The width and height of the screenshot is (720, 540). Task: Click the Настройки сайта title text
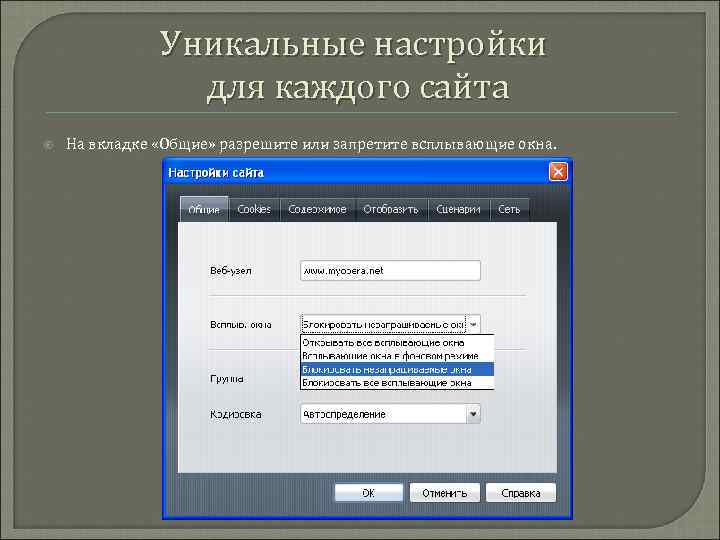pyautogui.click(x=216, y=173)
